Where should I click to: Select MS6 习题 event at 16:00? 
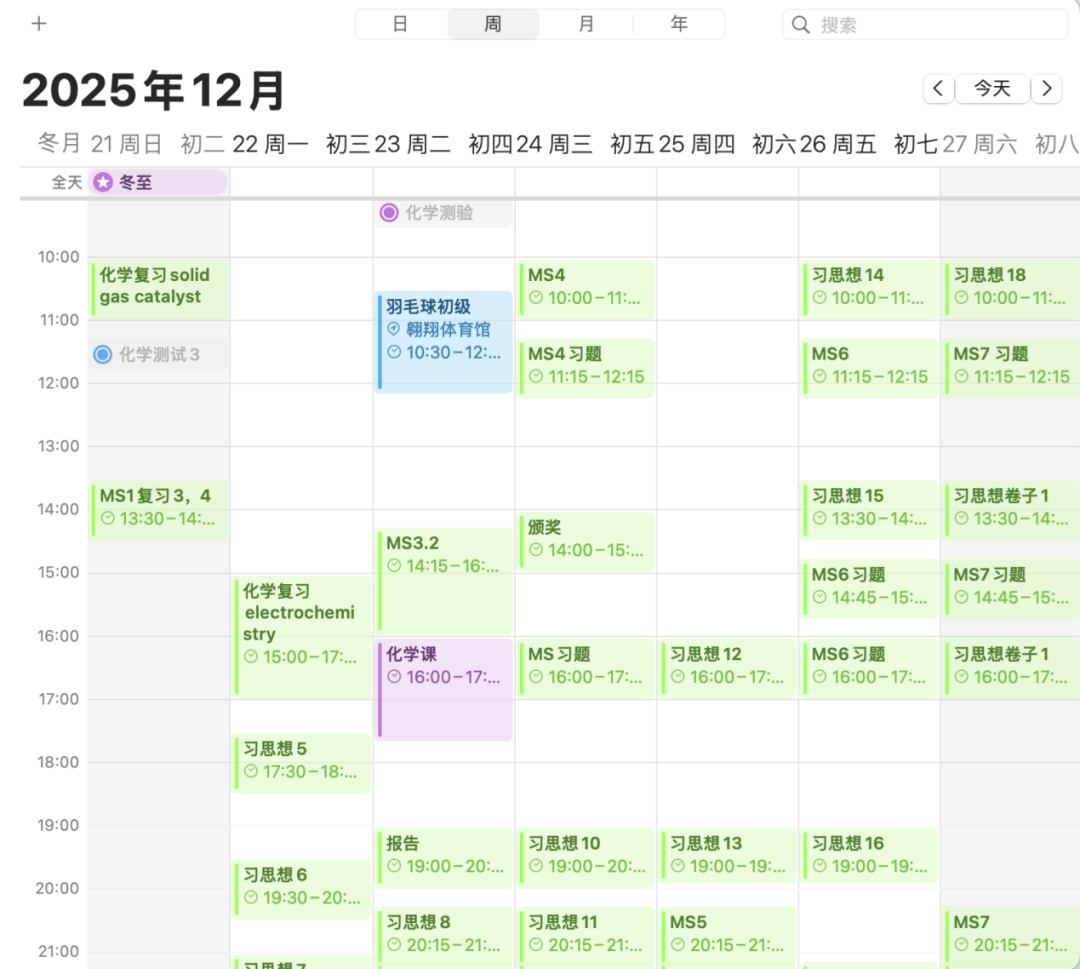pos(869,668)
